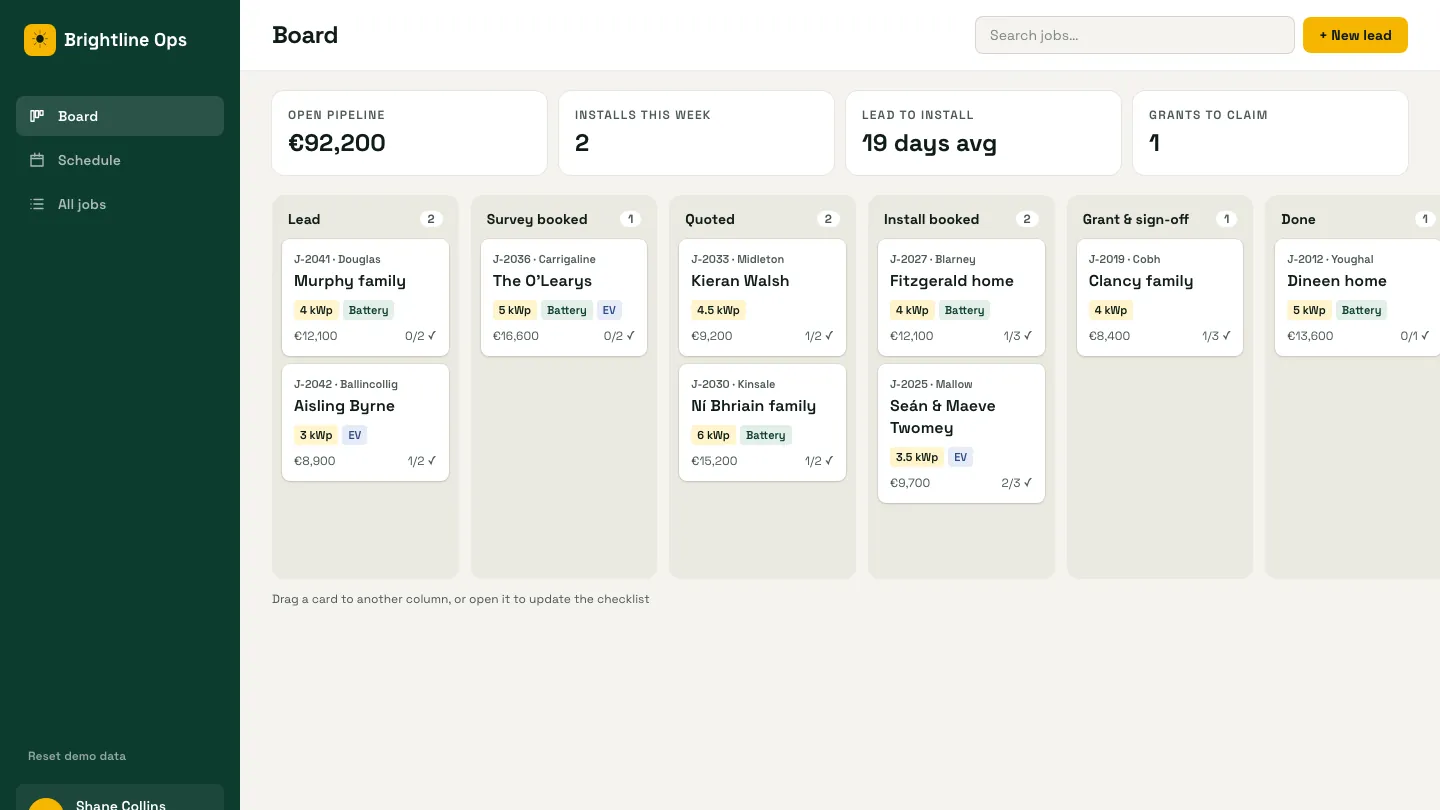Click Reset demo data link
The image size is (1440, 810).
coord(77,756)
